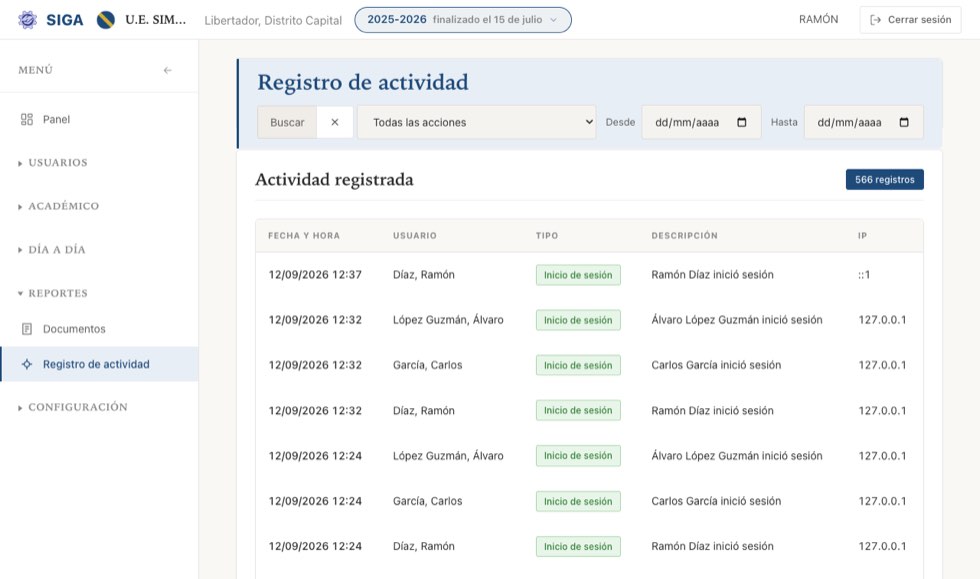Click Díaz, Ramón in the 12:24 row
The image size is (980, 579).
click(424, 546)
